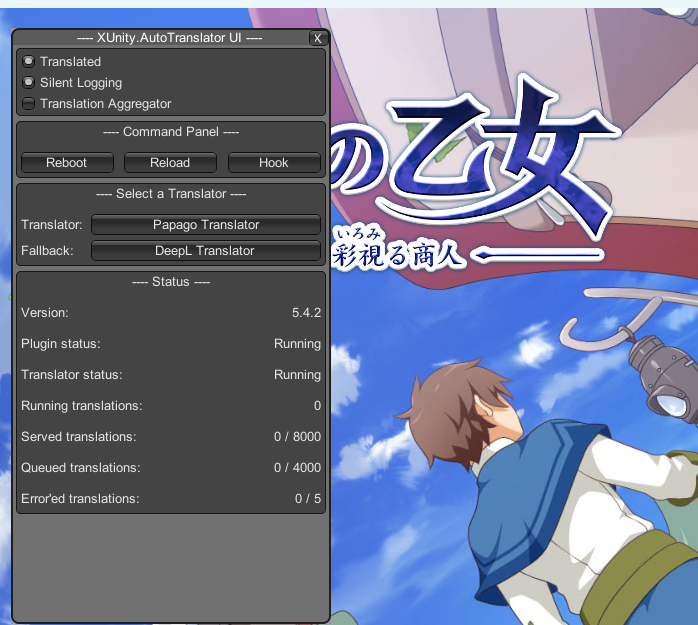The width and height of the screenshot is (698, 625).
Task: Close the XUnity.AutoTranslator UI window
Action: (x=317, y=38)
